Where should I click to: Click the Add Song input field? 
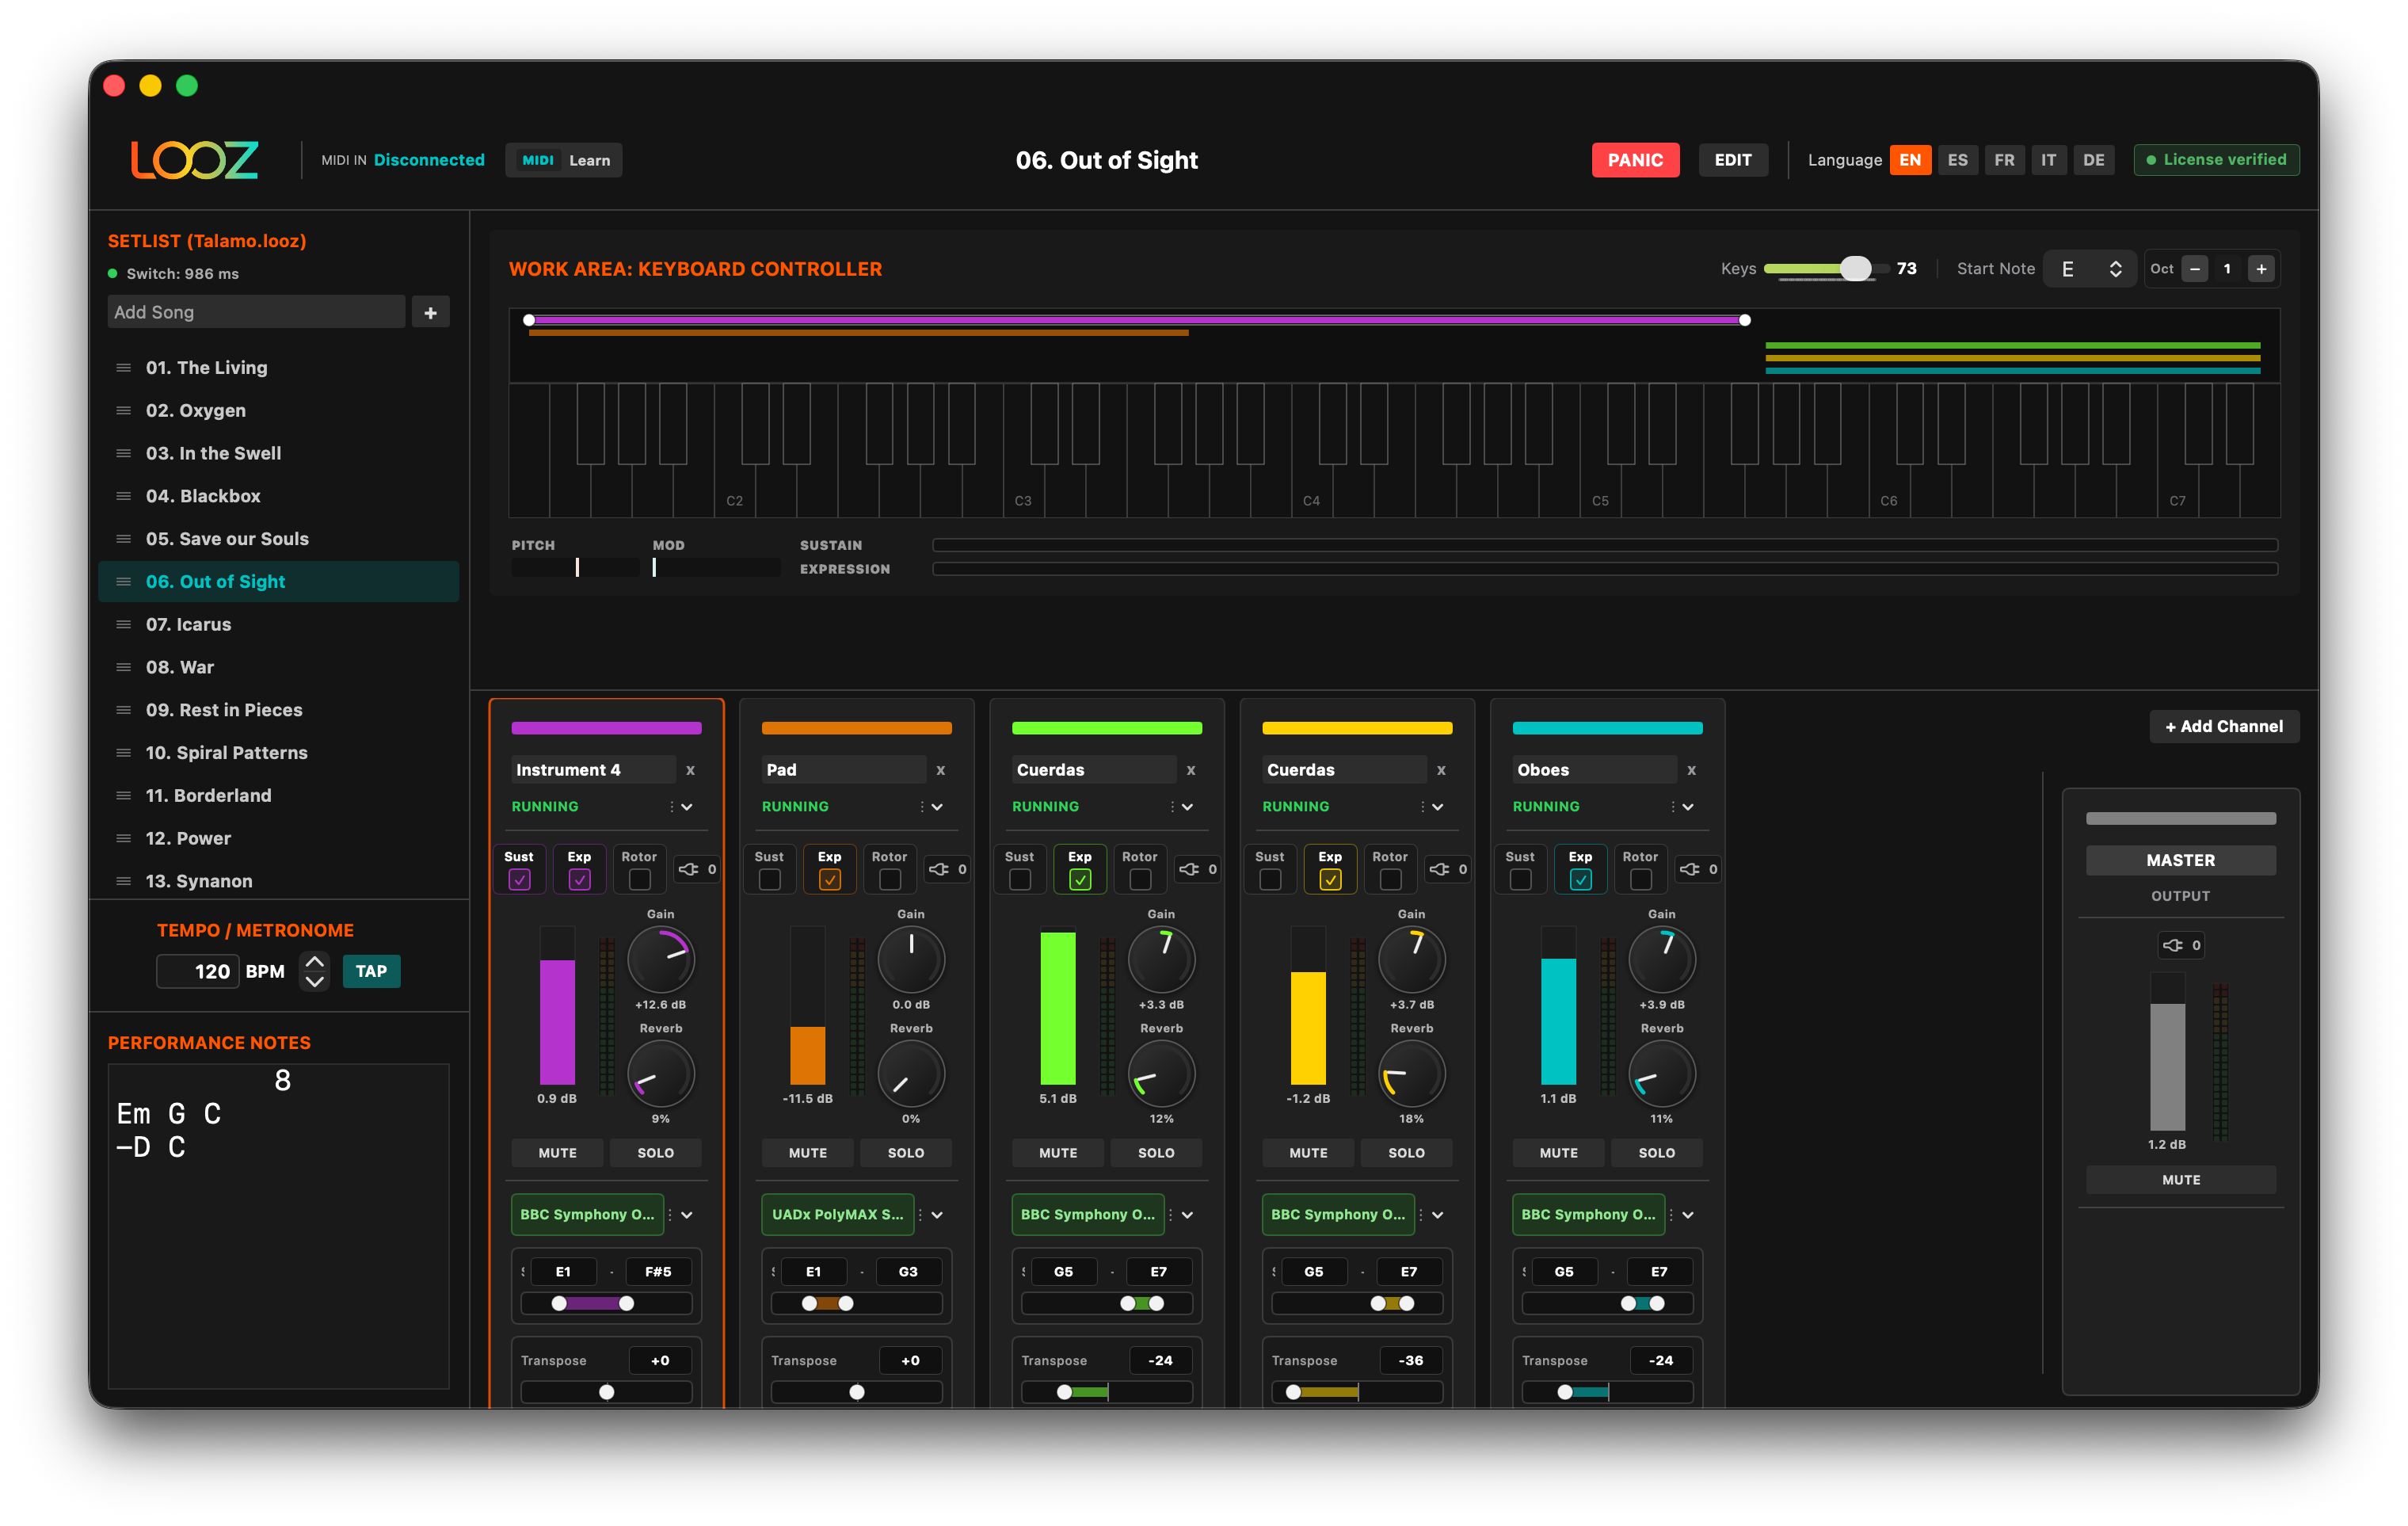click(256, 313)
